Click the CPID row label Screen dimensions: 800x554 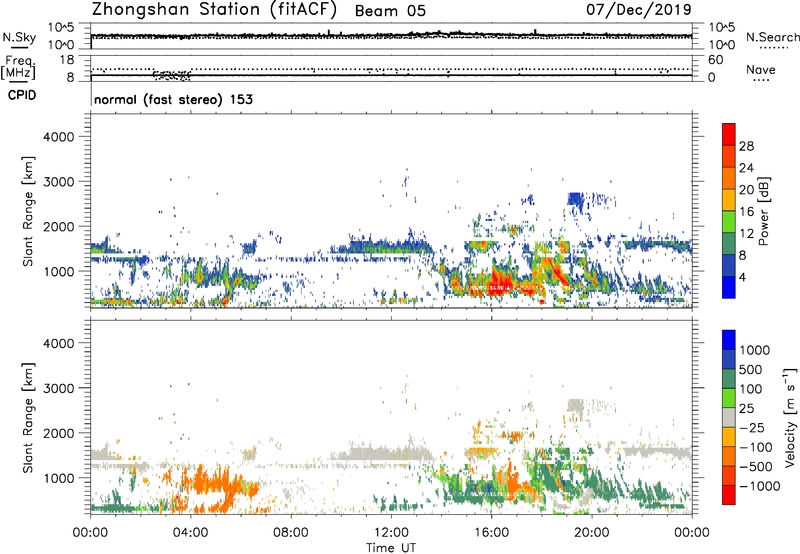22,95
